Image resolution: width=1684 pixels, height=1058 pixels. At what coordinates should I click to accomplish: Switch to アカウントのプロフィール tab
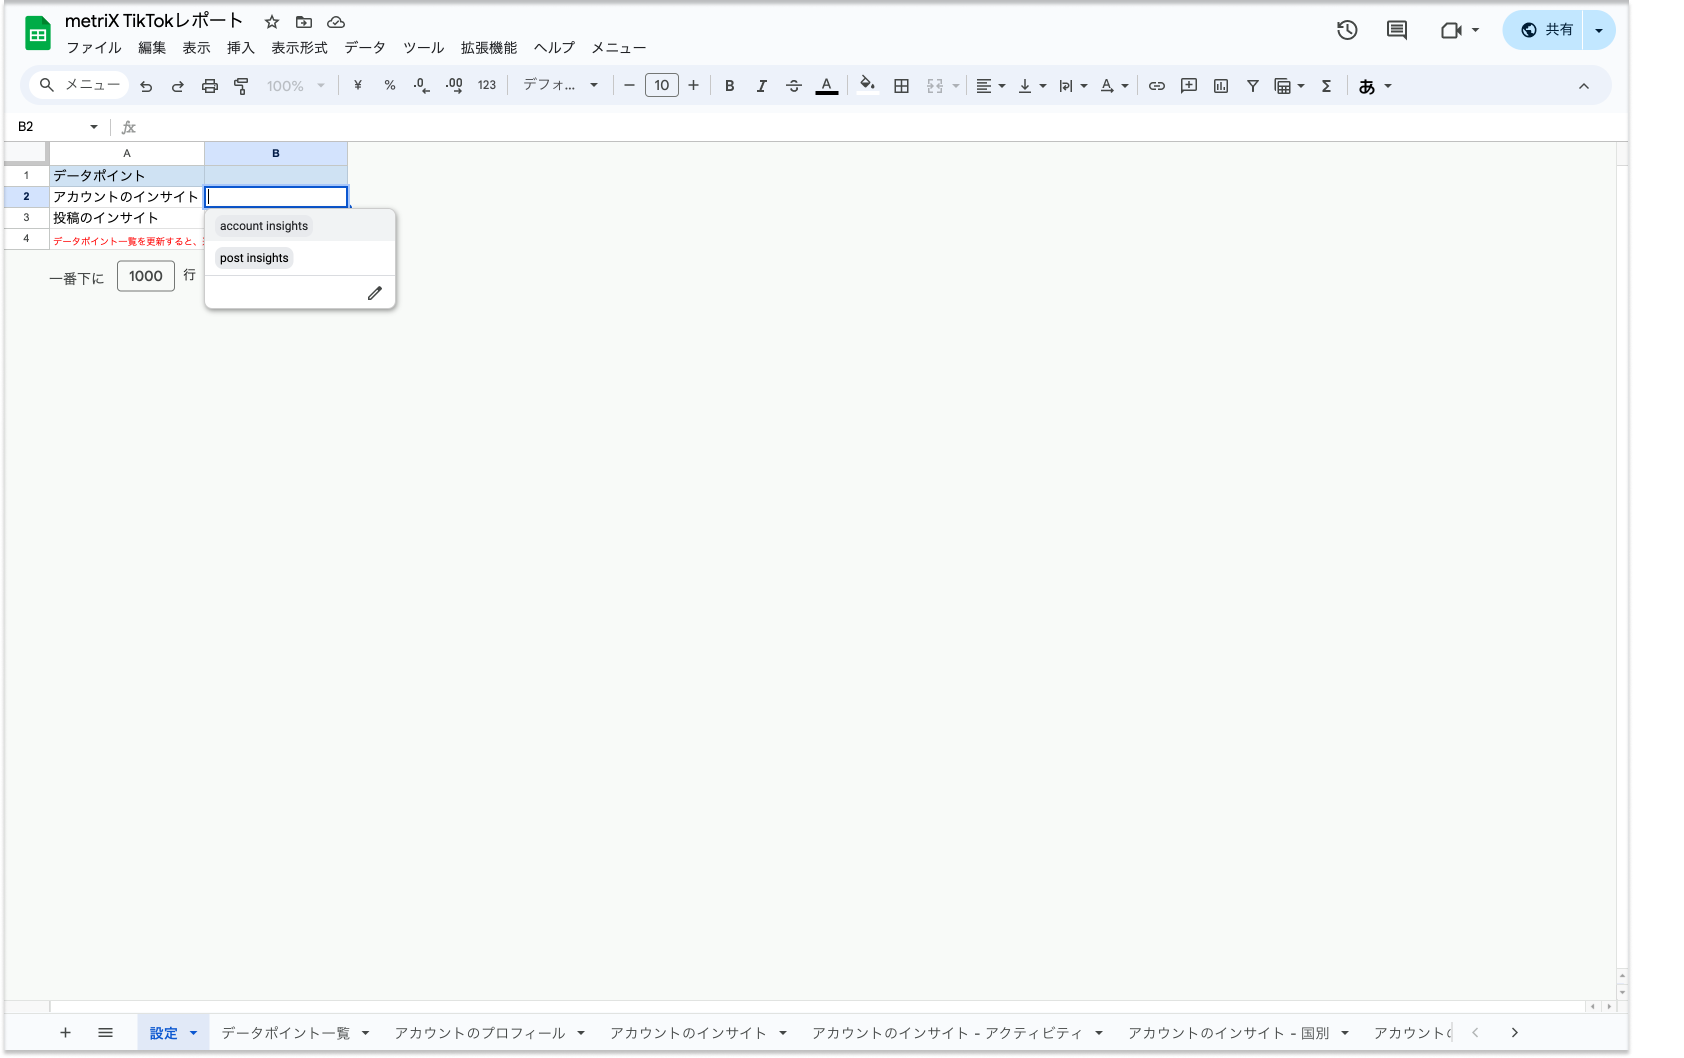(x=480, y=1033)
